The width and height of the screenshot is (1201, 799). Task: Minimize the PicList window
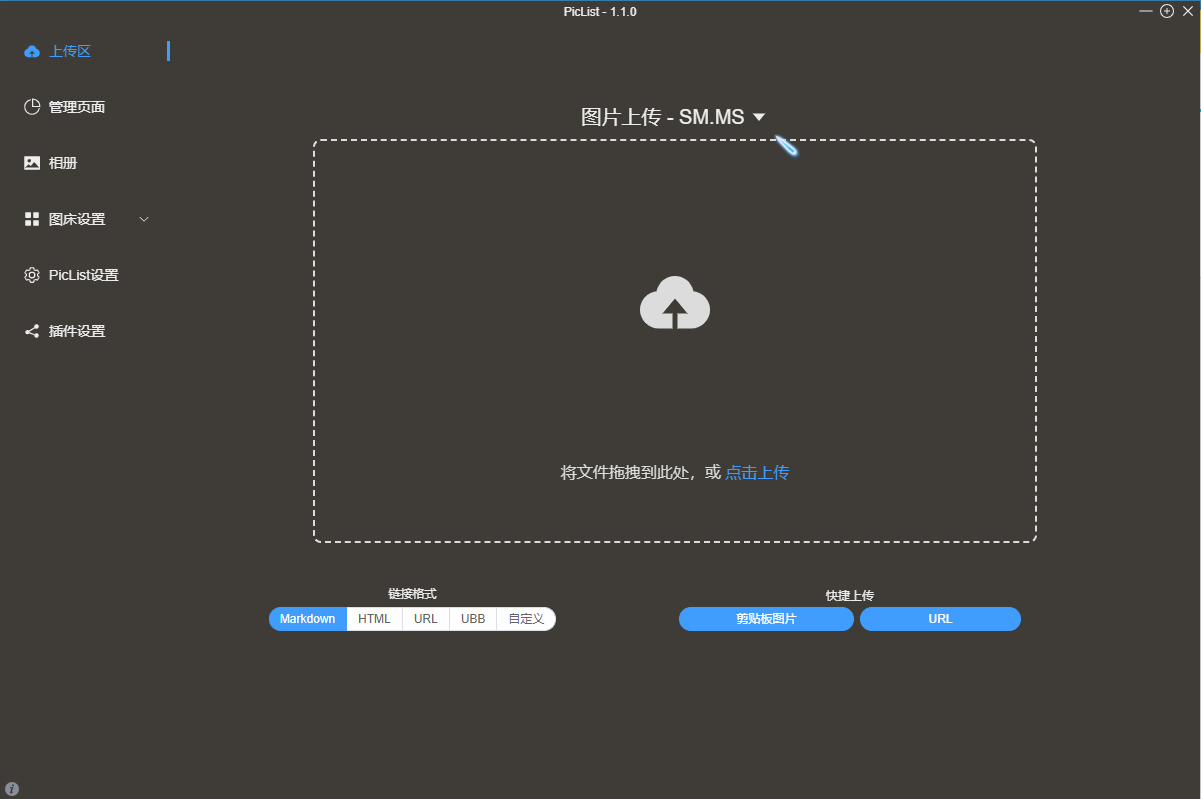(1146, 11)
